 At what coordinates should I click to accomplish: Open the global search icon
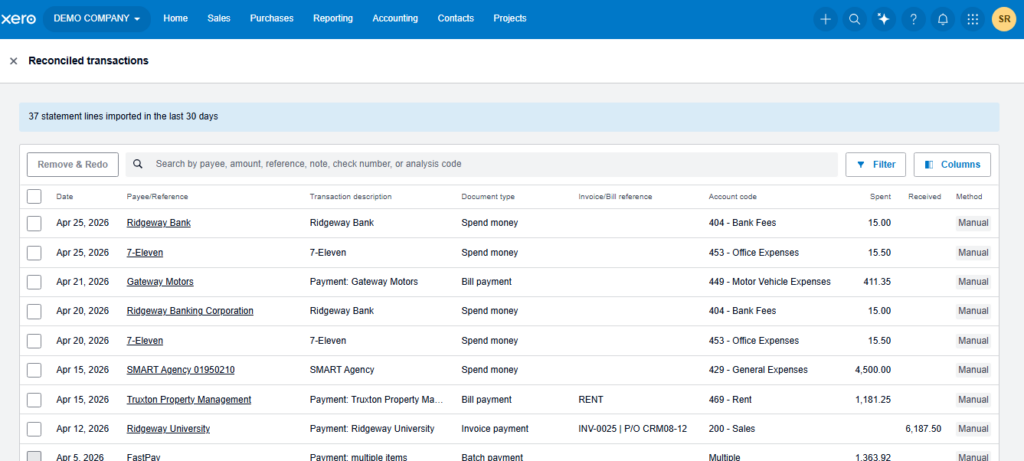point(854,19)
